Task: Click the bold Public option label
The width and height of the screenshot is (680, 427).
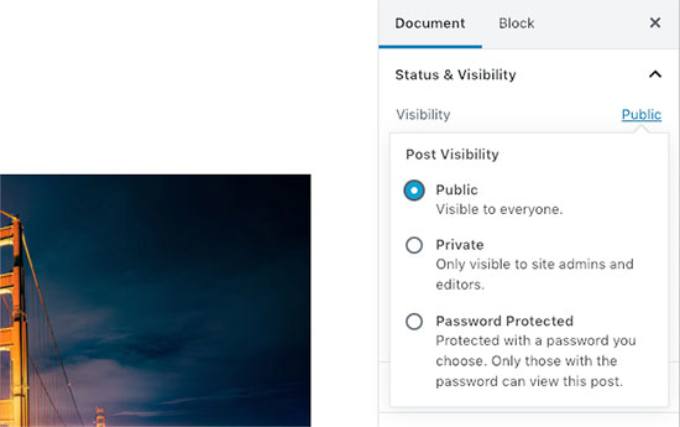Action: [457, 190]
